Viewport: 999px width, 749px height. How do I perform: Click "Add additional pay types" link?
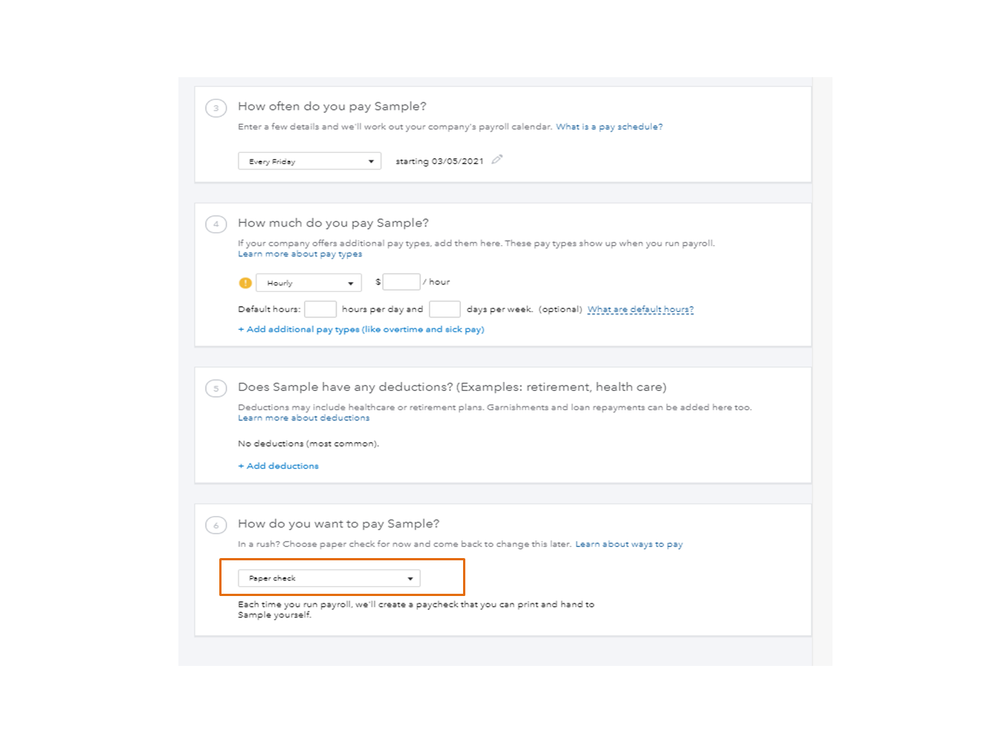[x=361, y=329]
